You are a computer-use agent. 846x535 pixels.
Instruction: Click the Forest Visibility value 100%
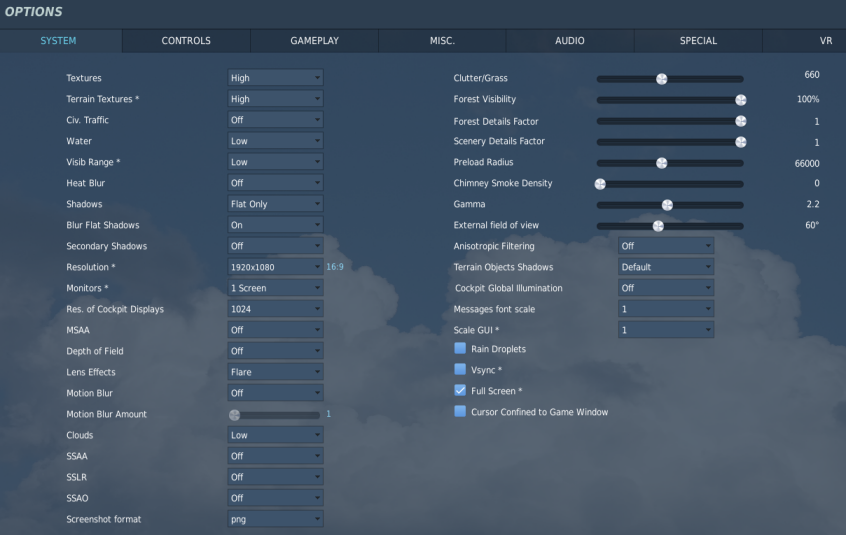[x=808, y=99]
